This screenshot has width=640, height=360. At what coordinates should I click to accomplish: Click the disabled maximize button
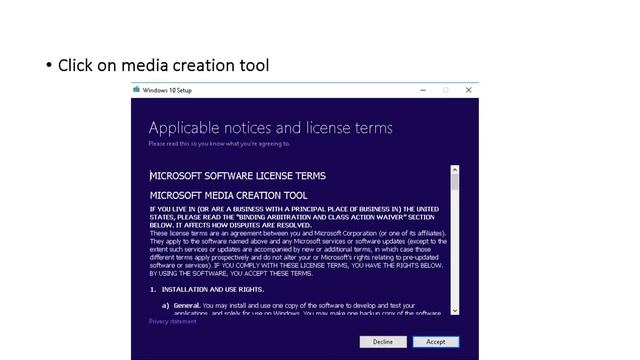[x=445, y=90]
